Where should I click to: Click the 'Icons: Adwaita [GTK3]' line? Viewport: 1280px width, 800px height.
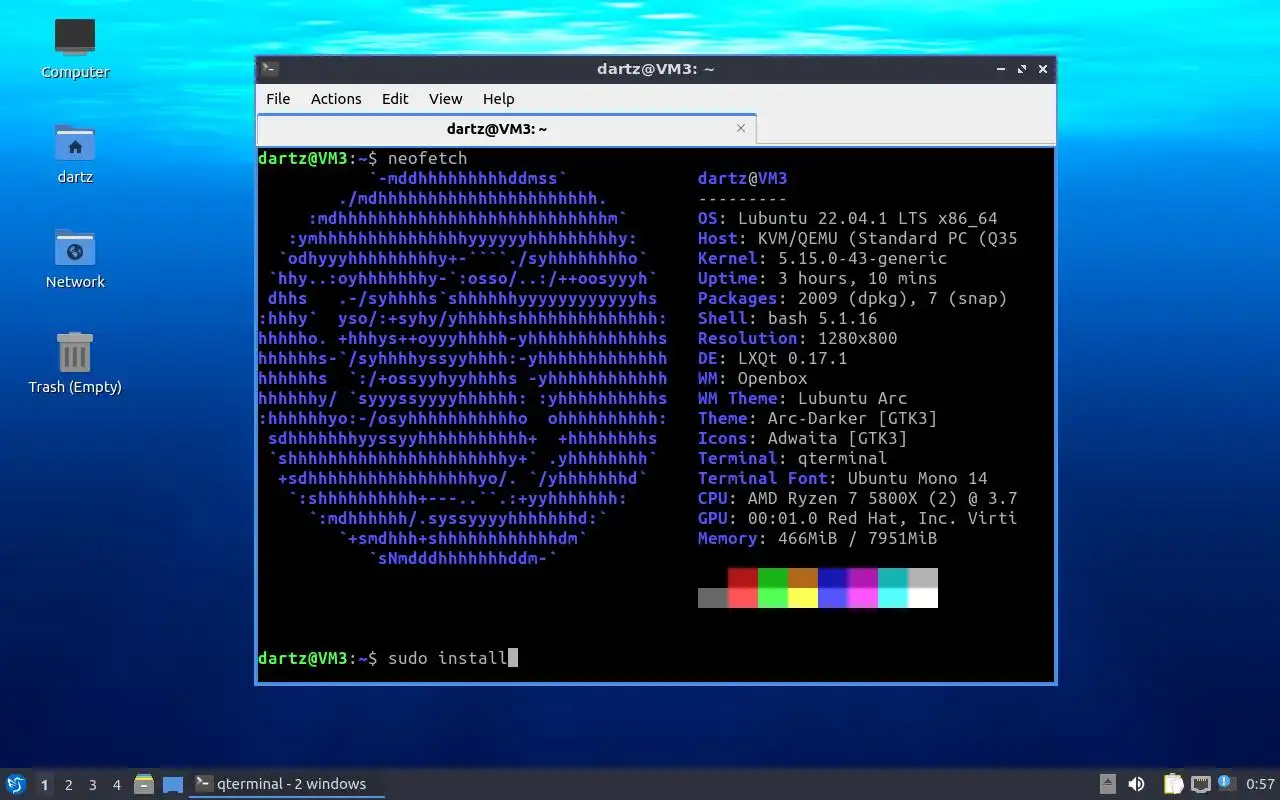click(x=802, y=438)
